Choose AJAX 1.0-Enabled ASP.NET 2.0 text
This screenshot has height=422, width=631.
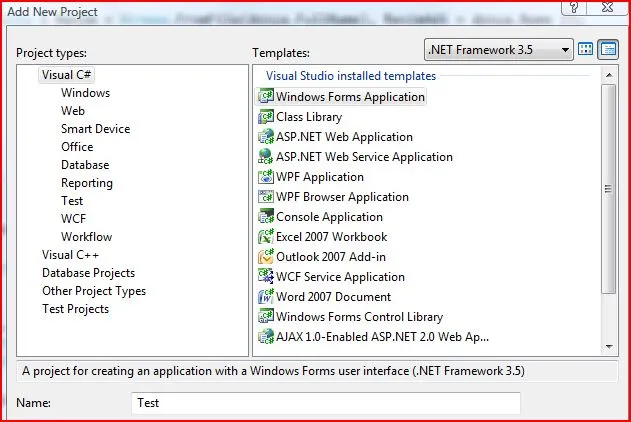click(383, 337)
